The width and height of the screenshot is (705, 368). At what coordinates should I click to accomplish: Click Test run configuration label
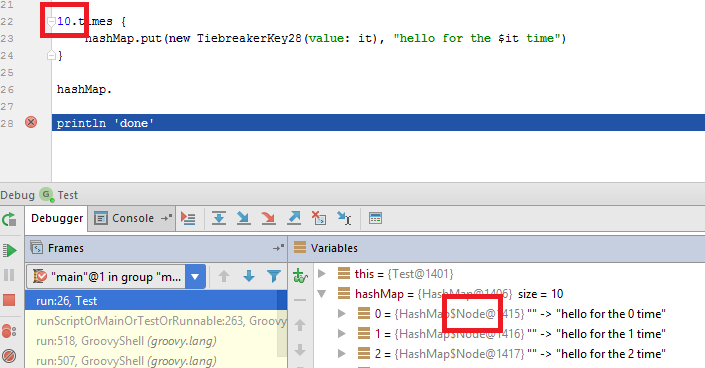pos(67,195)
